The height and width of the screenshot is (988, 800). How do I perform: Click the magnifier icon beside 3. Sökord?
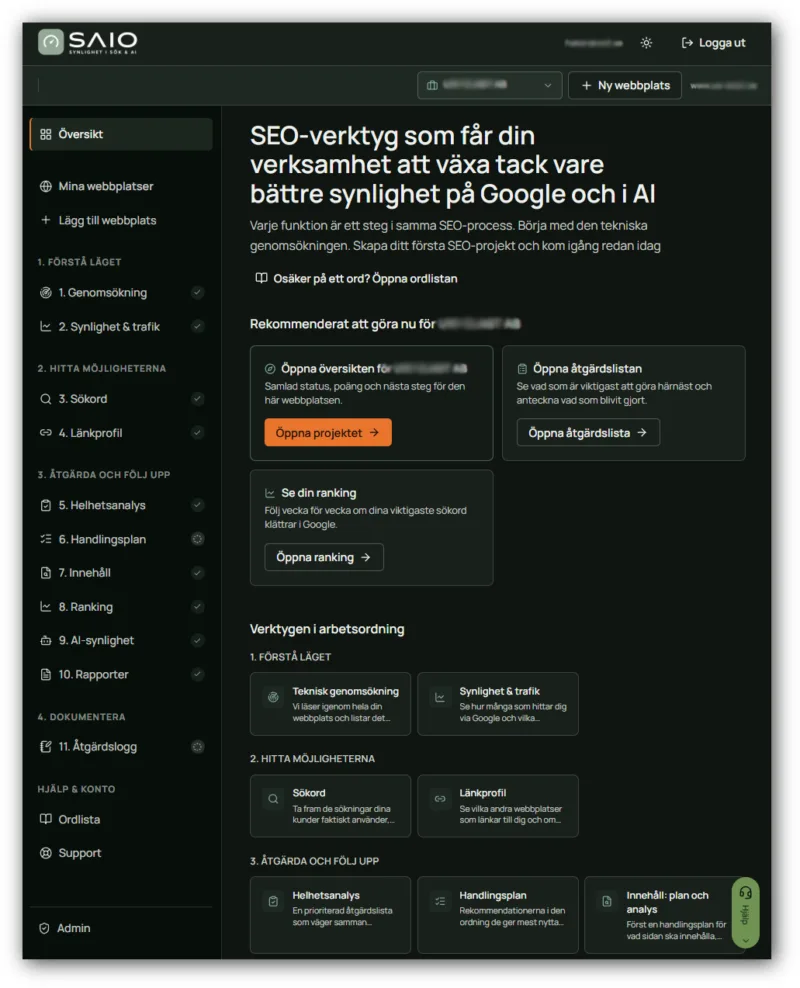(x=45, y=399)
